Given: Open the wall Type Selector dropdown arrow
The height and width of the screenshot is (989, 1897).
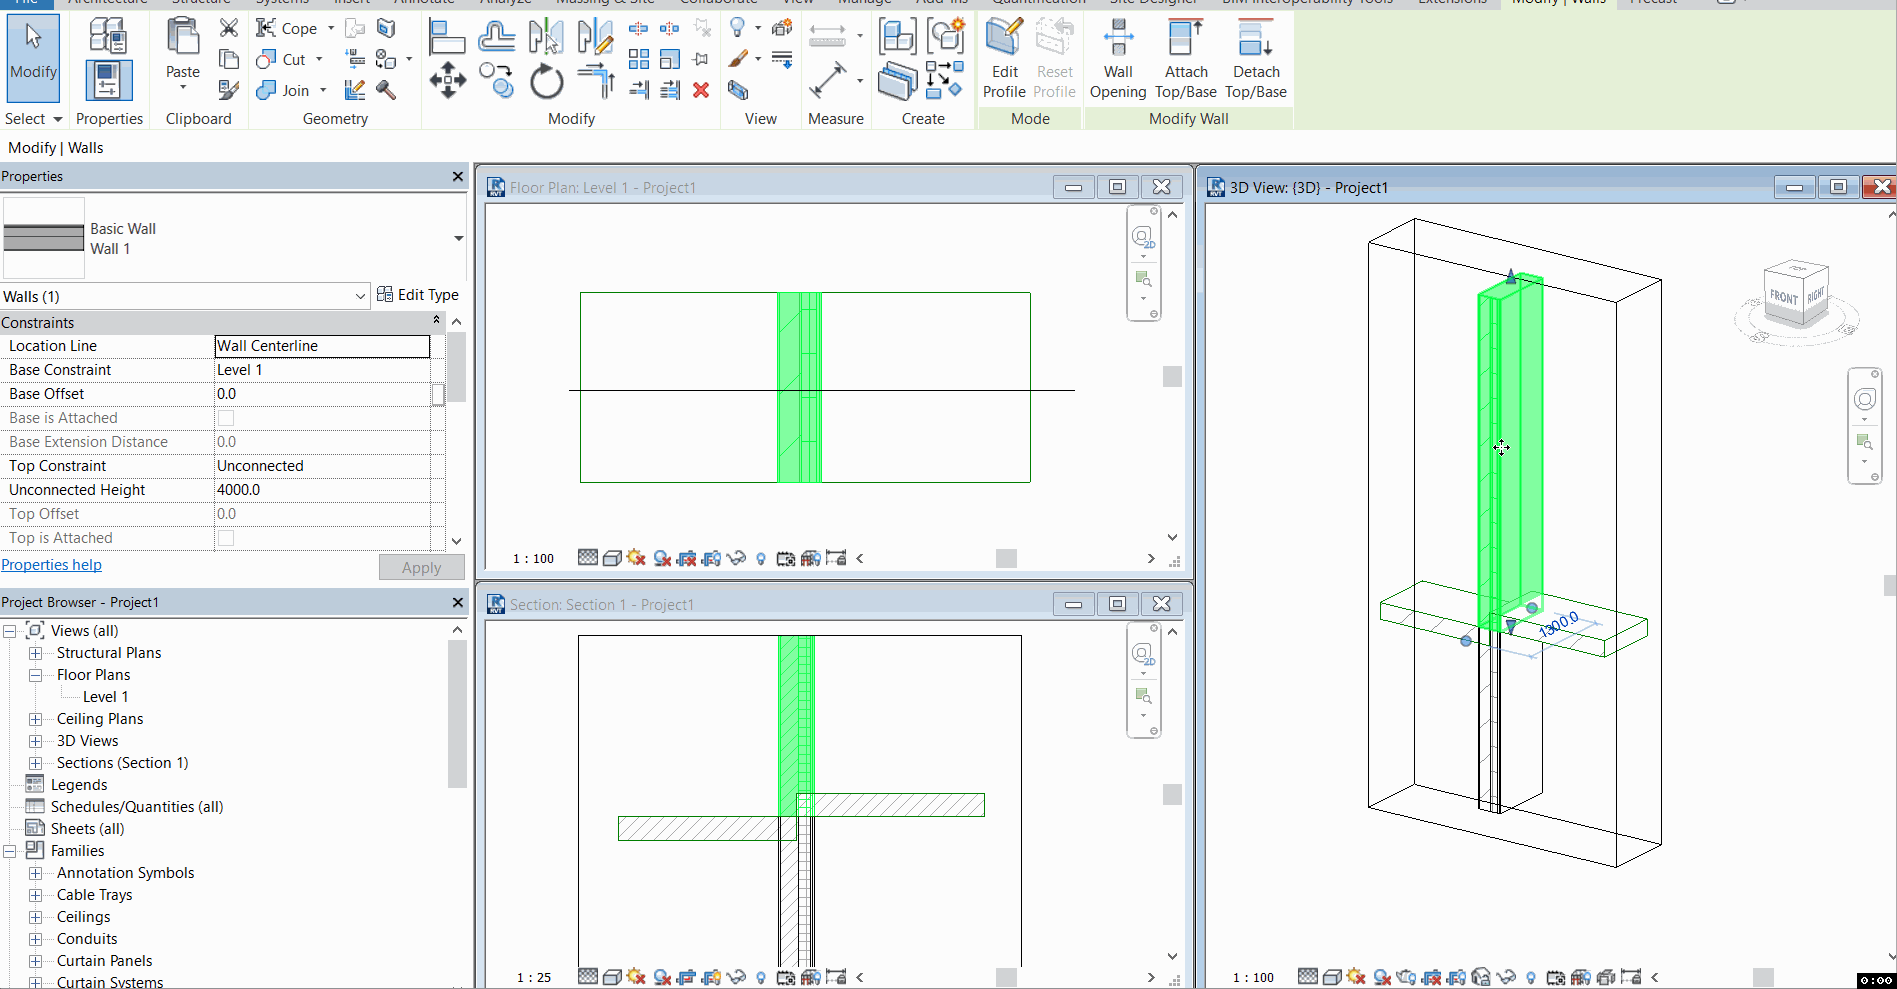Looking at the screenshot, I should click(458, 238).
